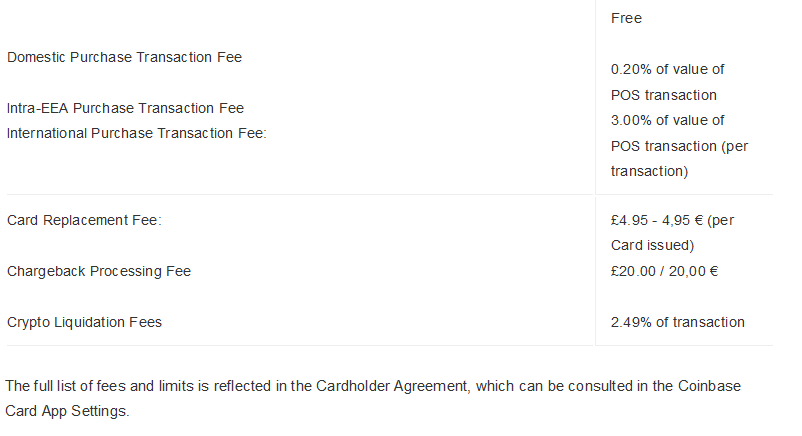Click the "Free" fee value

coord(626,18)
